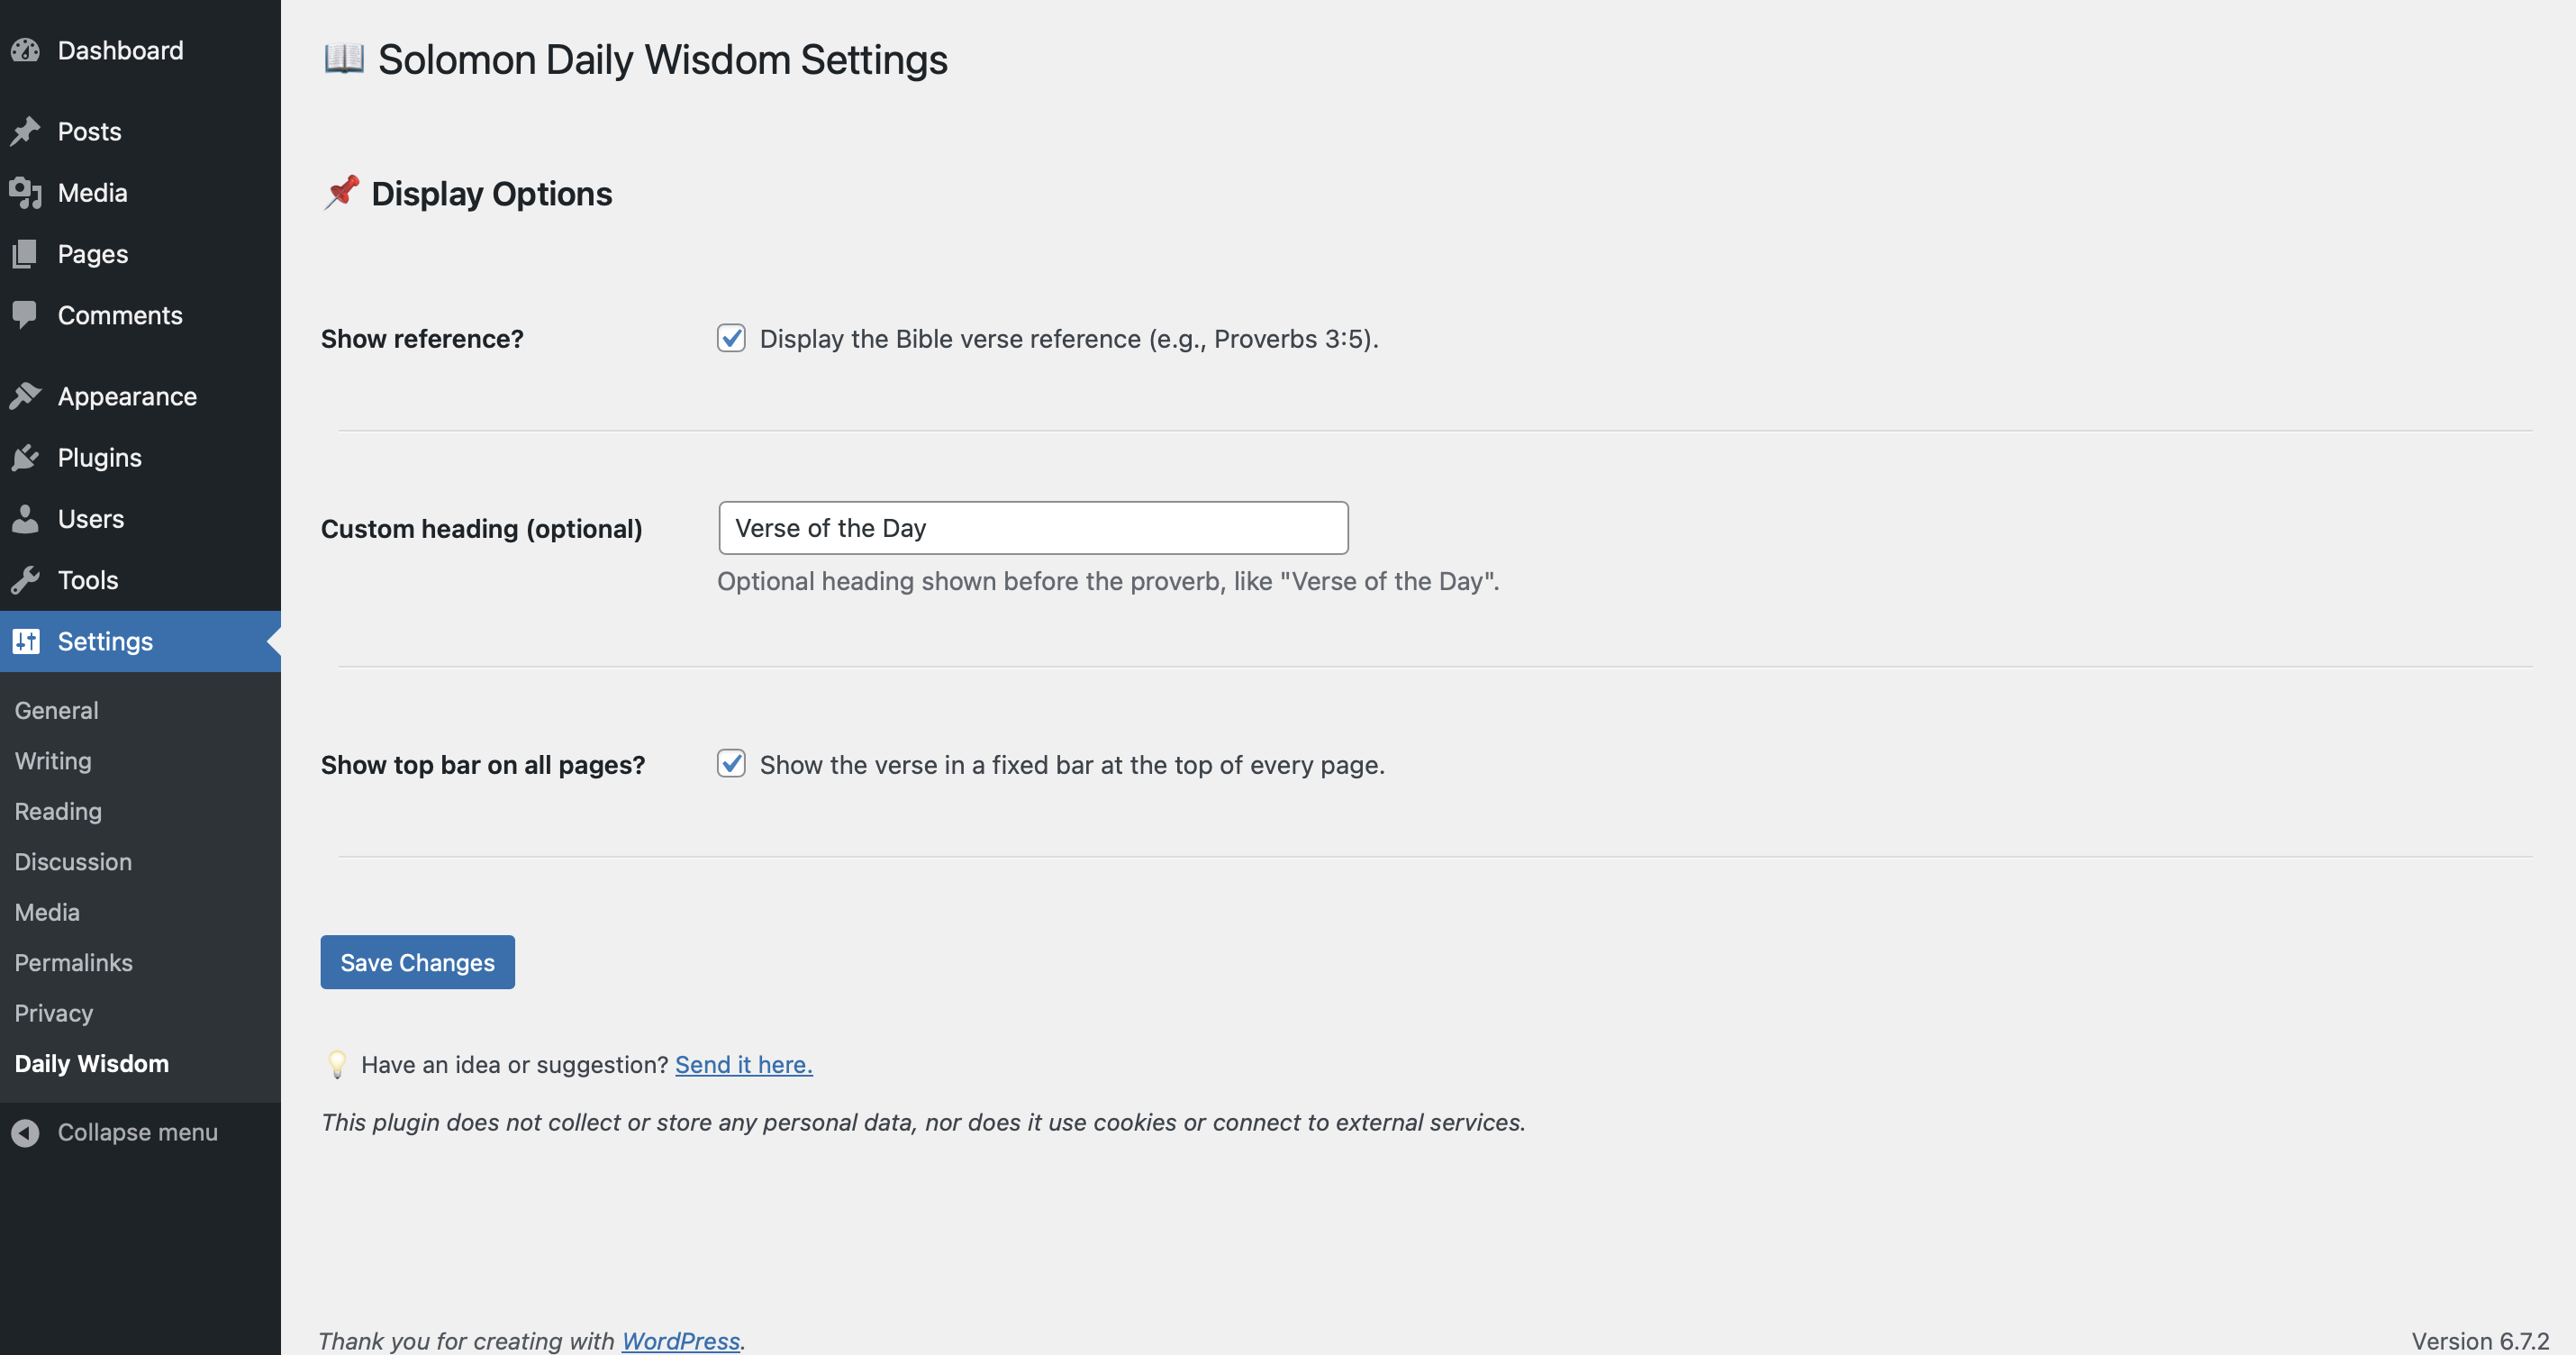Click into the Custom heading text field

[x=1033, y=528]
